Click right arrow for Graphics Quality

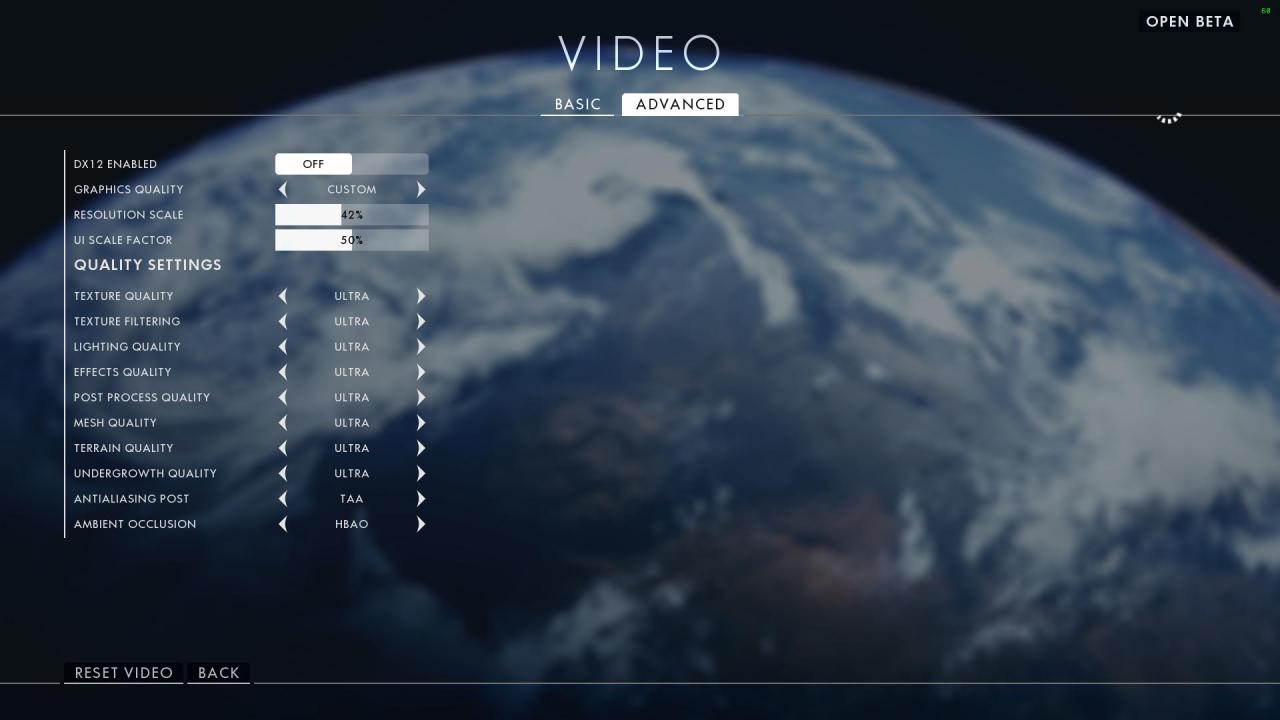pyautogui.click(x=421, y=189)
